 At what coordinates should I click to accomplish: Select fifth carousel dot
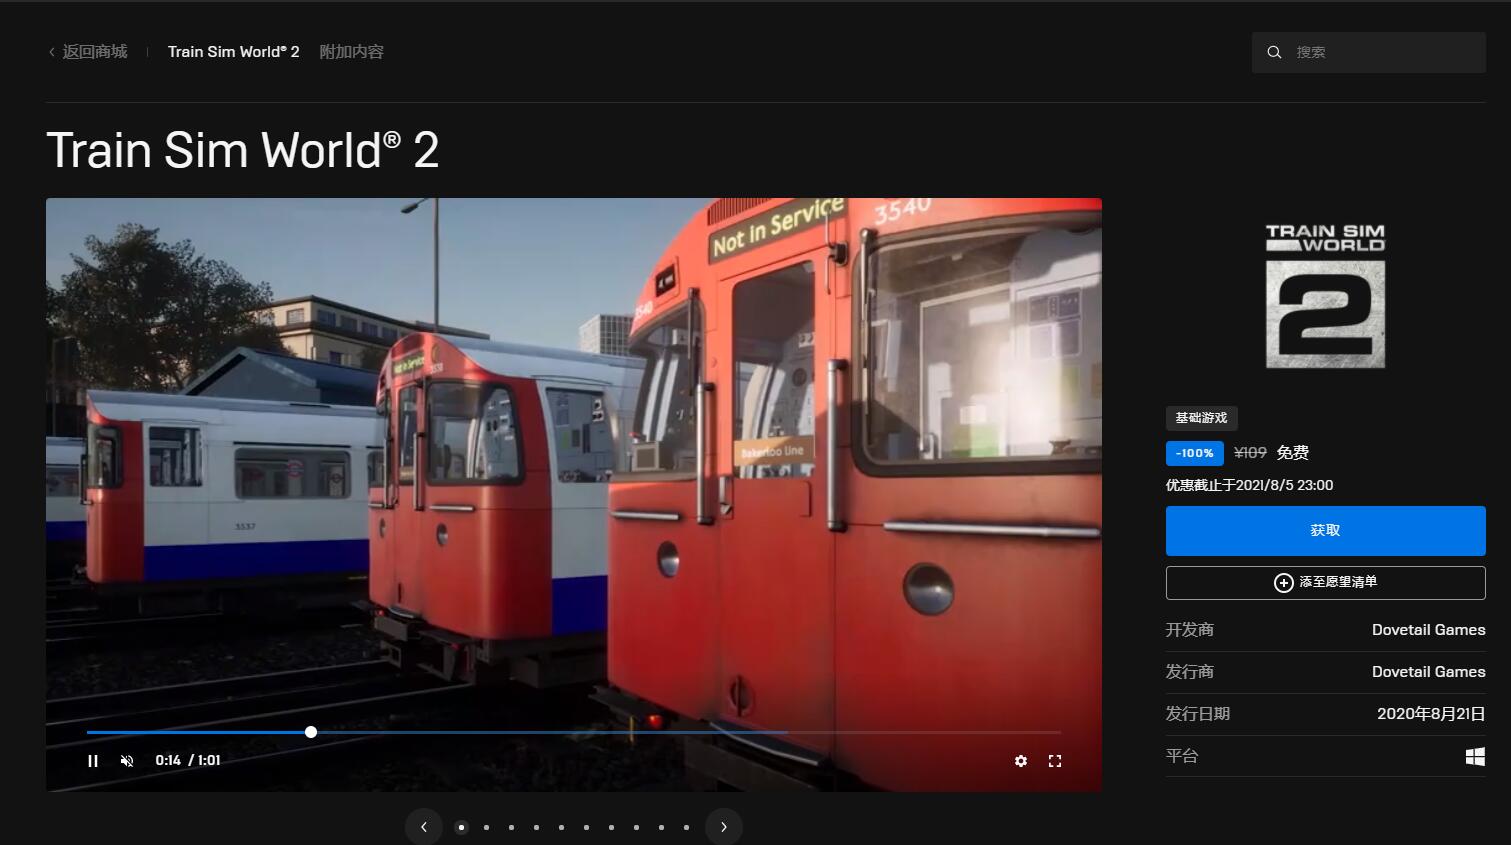[561, 827]
